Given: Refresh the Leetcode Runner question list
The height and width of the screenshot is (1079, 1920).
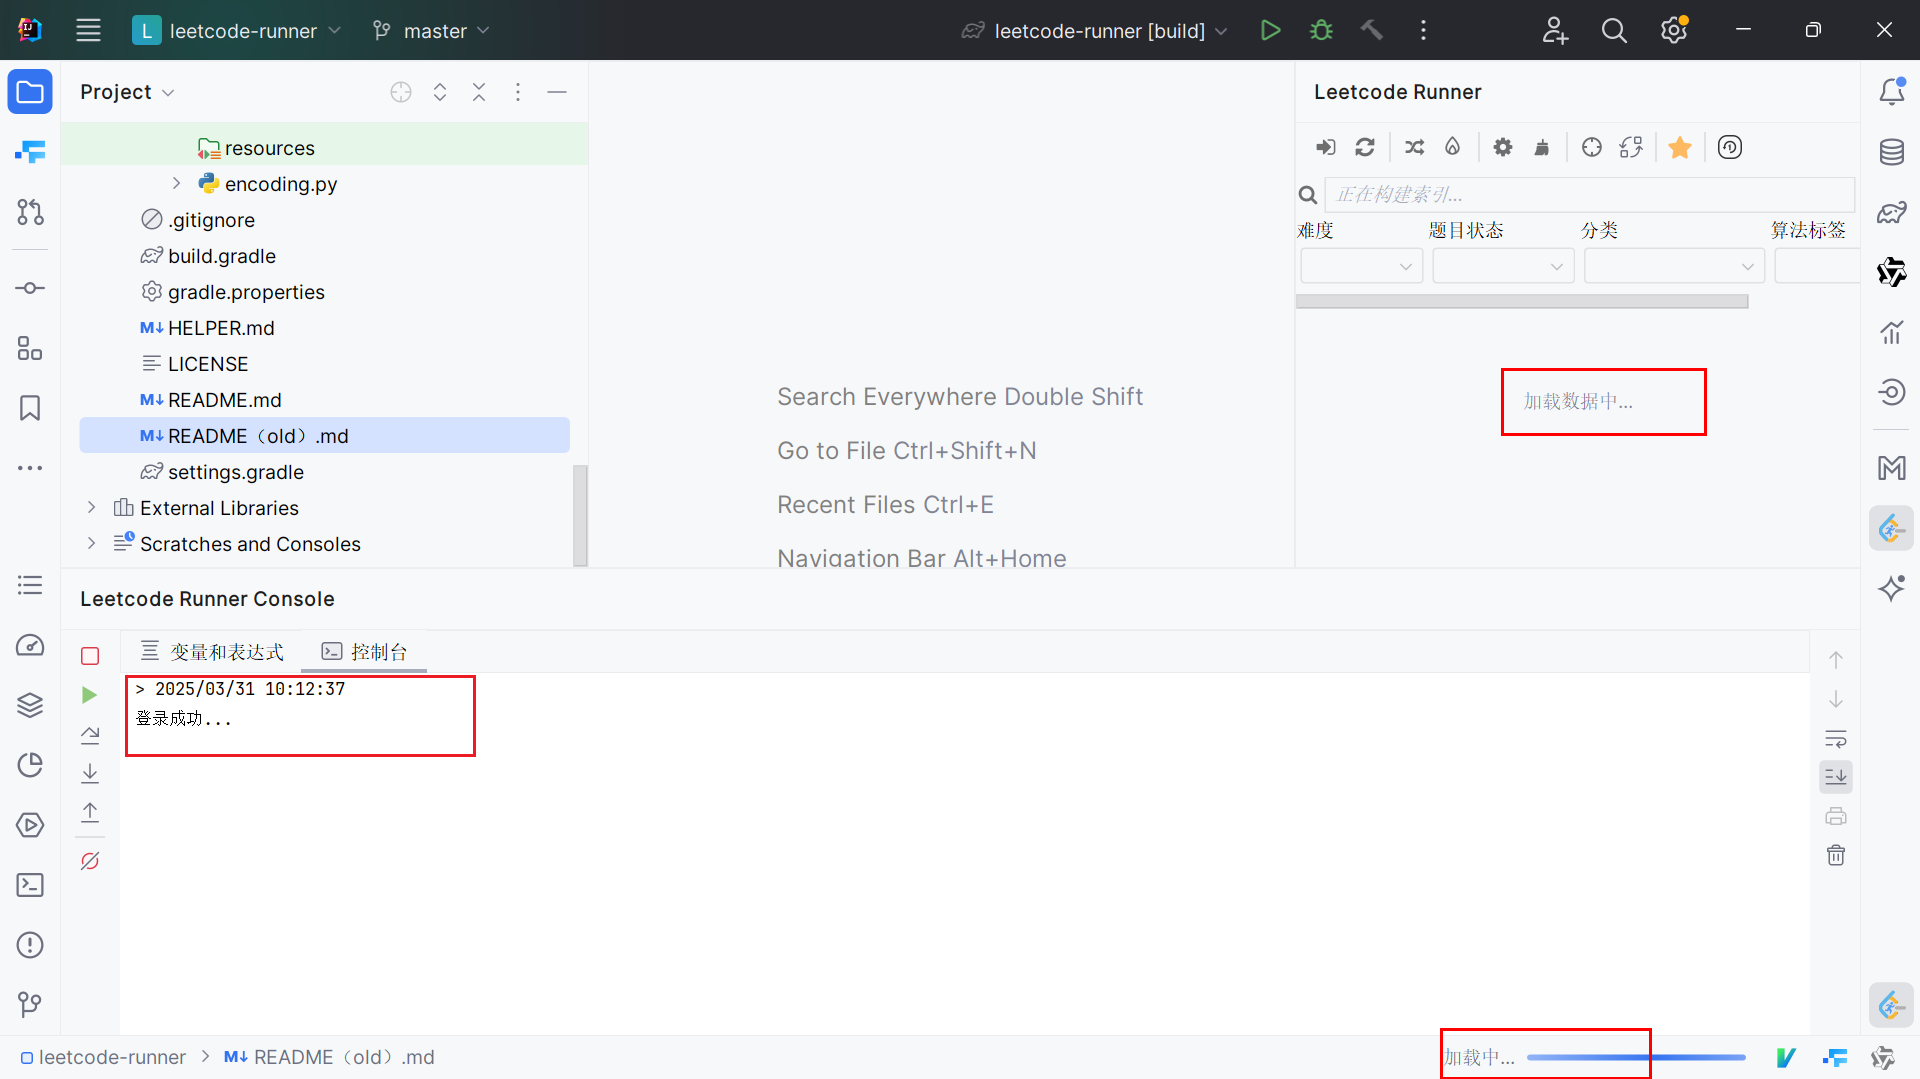Looking at the screenshot, I should (x=1365, y=148).
